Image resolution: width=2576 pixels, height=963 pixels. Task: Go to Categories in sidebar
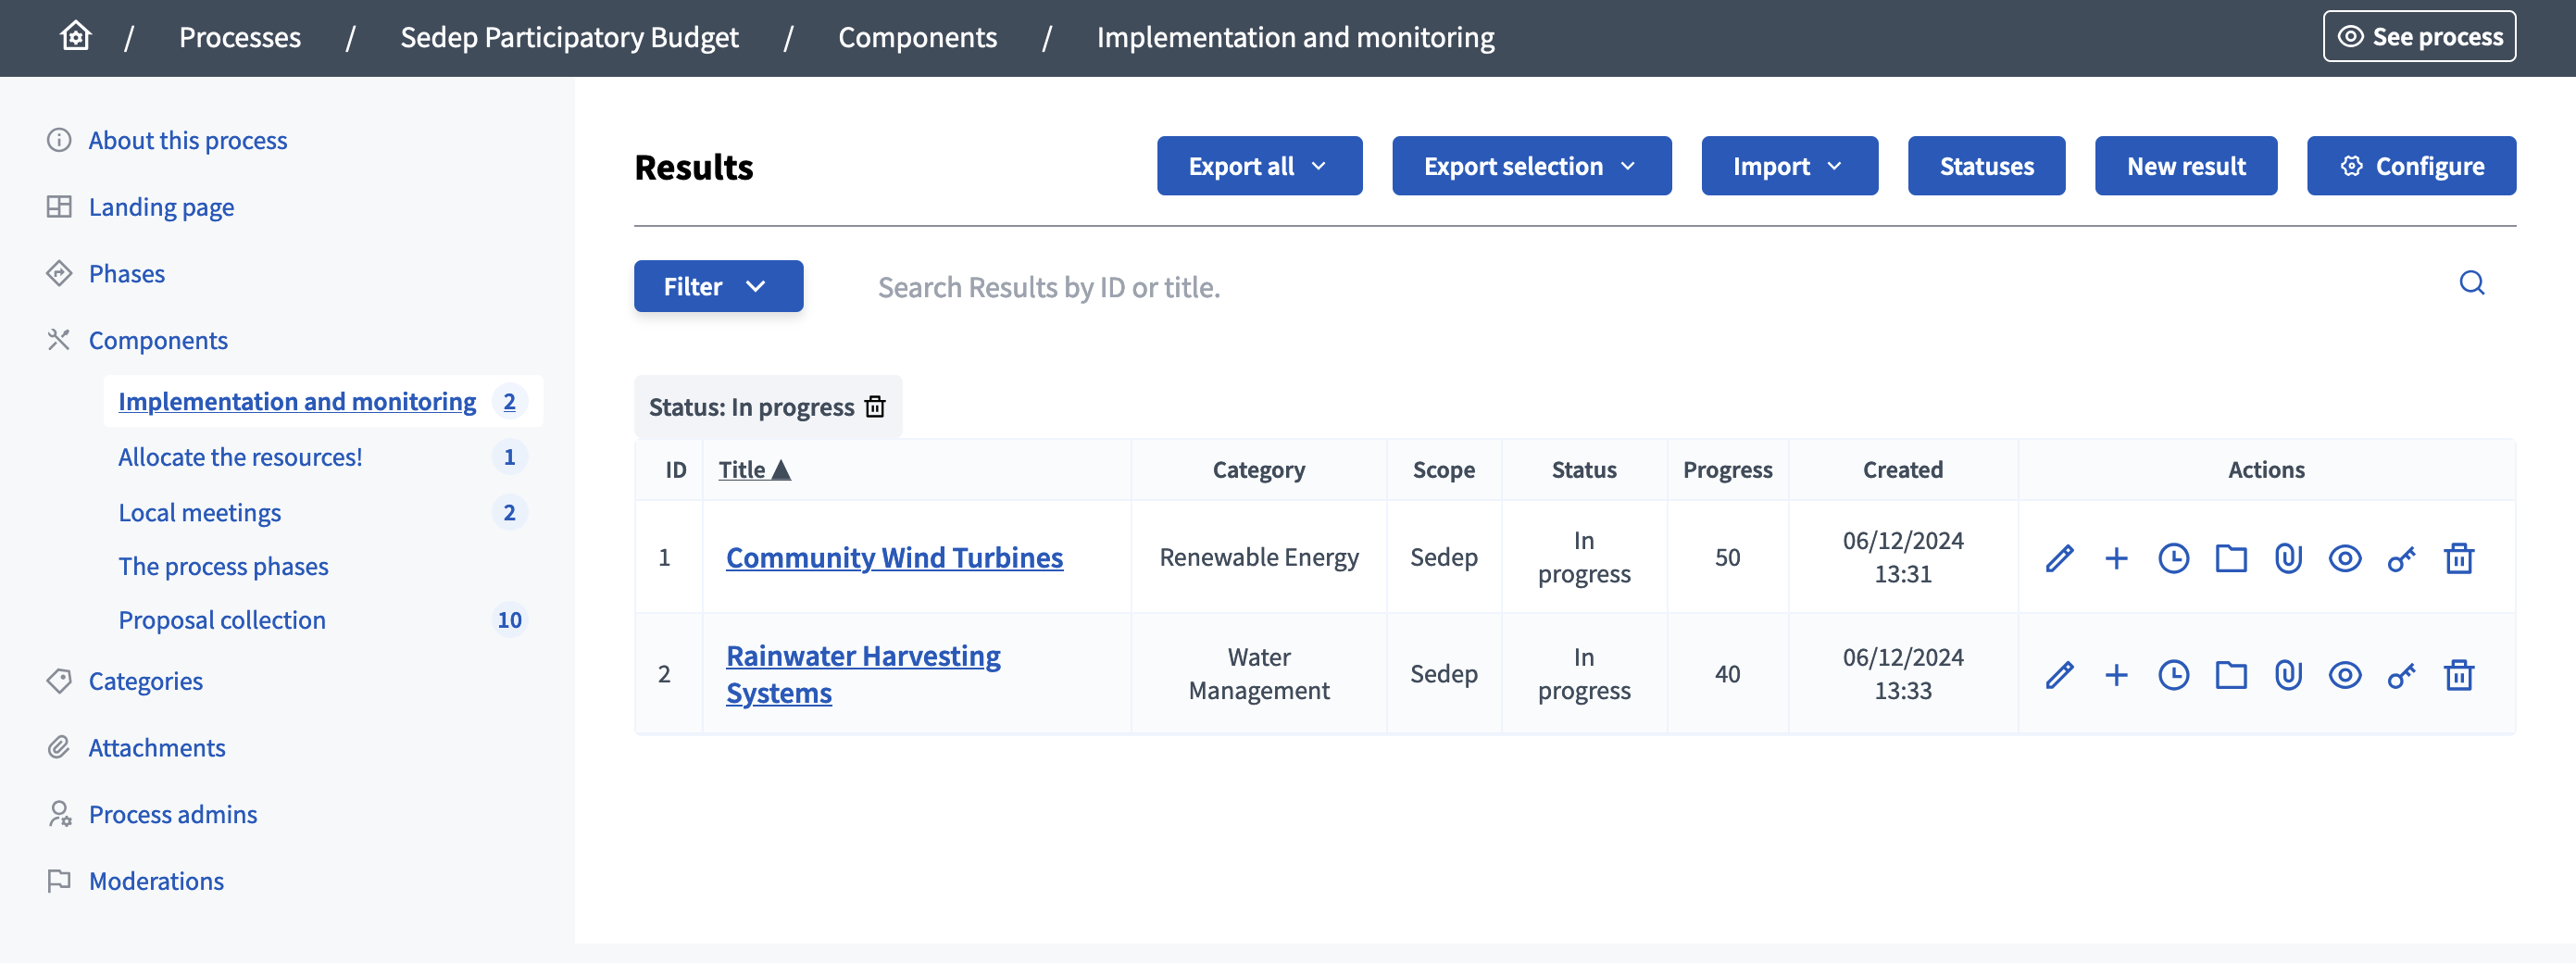[x=145, y=681]
